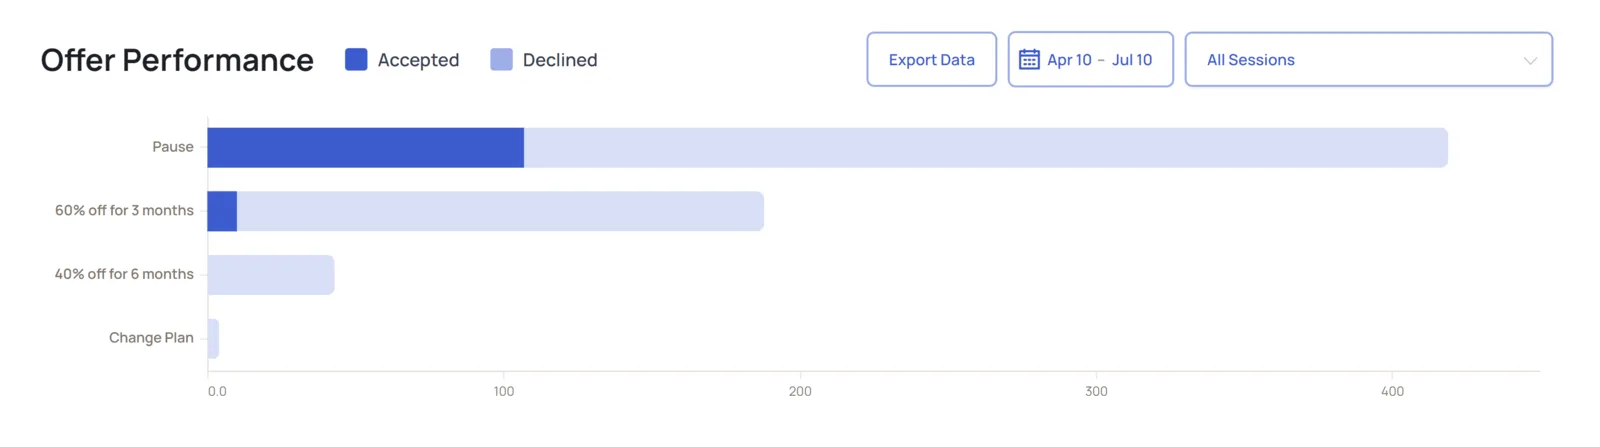1600x447 pixels.
Task: Open the All Sessions dropdown
Action: (x=1368, y=60)
